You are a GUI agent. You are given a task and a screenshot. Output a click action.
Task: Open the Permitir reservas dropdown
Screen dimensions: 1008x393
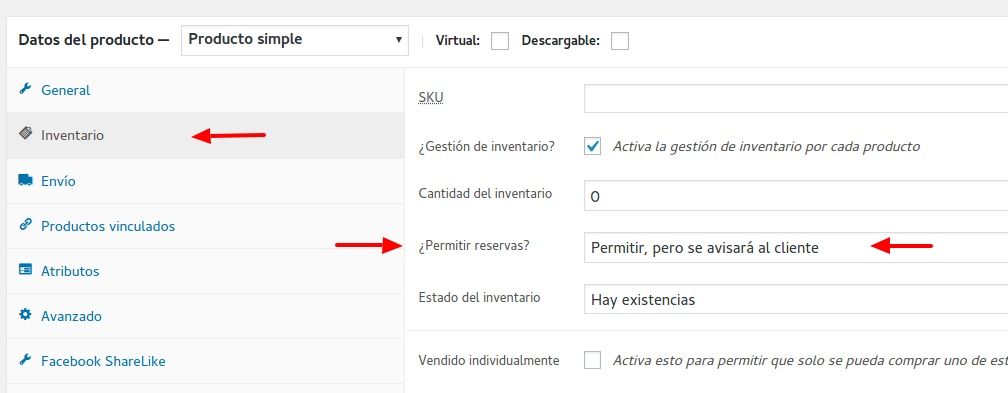pos(796,248)
